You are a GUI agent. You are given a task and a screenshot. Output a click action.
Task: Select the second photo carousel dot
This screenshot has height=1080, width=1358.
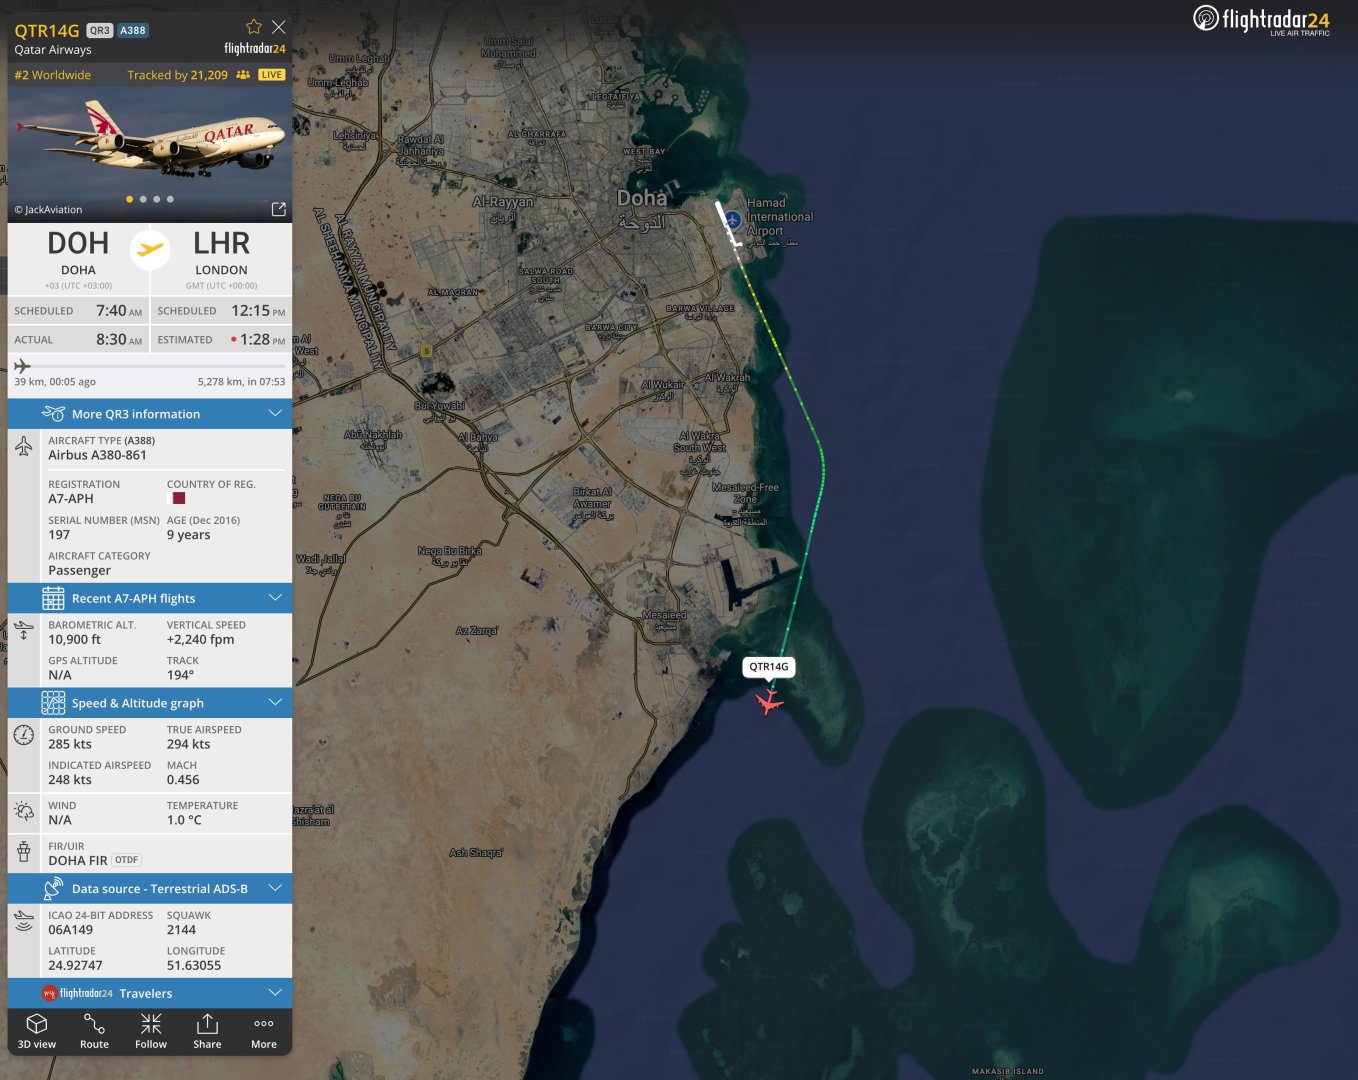(143, 199)
